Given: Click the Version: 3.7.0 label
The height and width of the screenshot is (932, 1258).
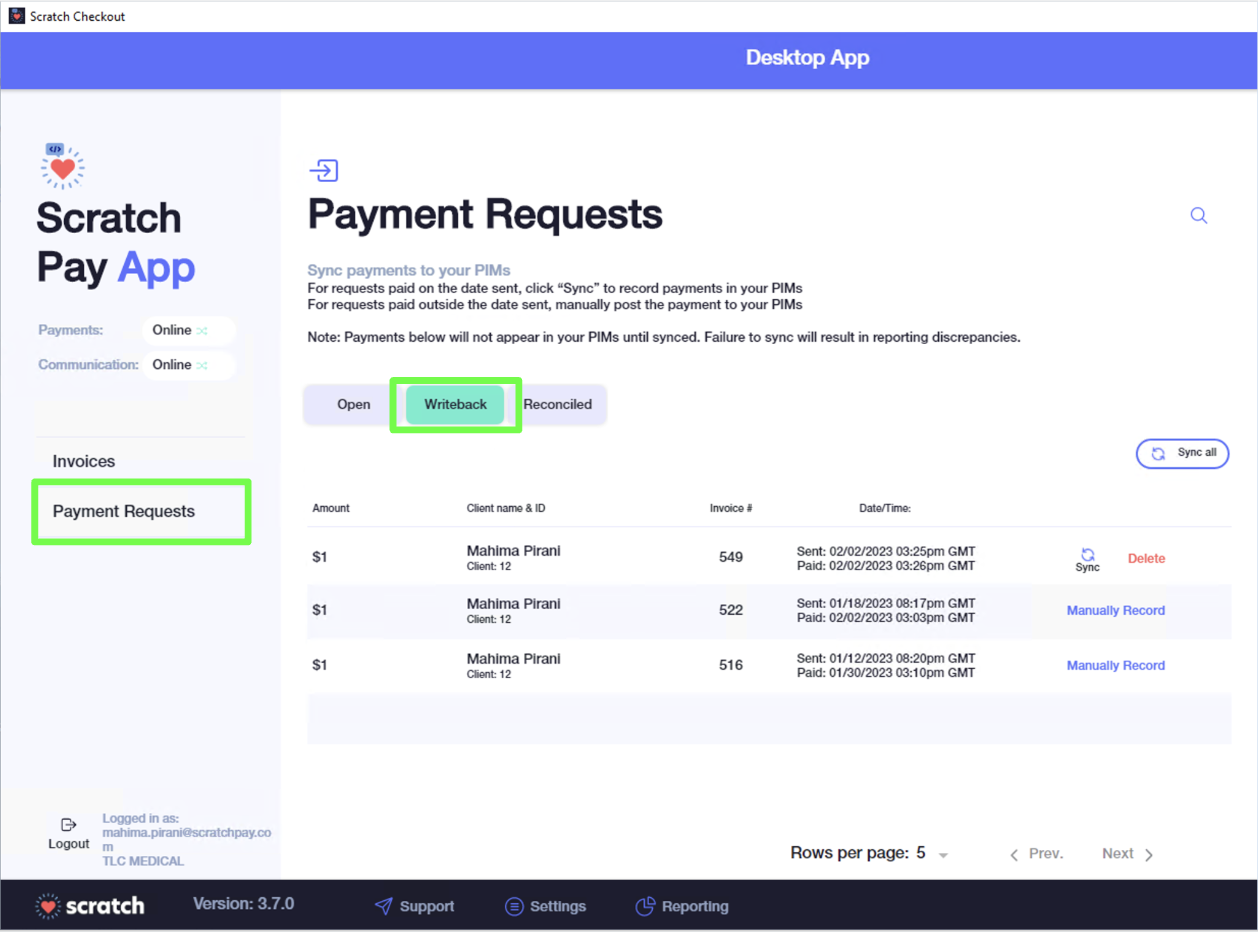Looking at the screenshot, I should pos(244,904).
